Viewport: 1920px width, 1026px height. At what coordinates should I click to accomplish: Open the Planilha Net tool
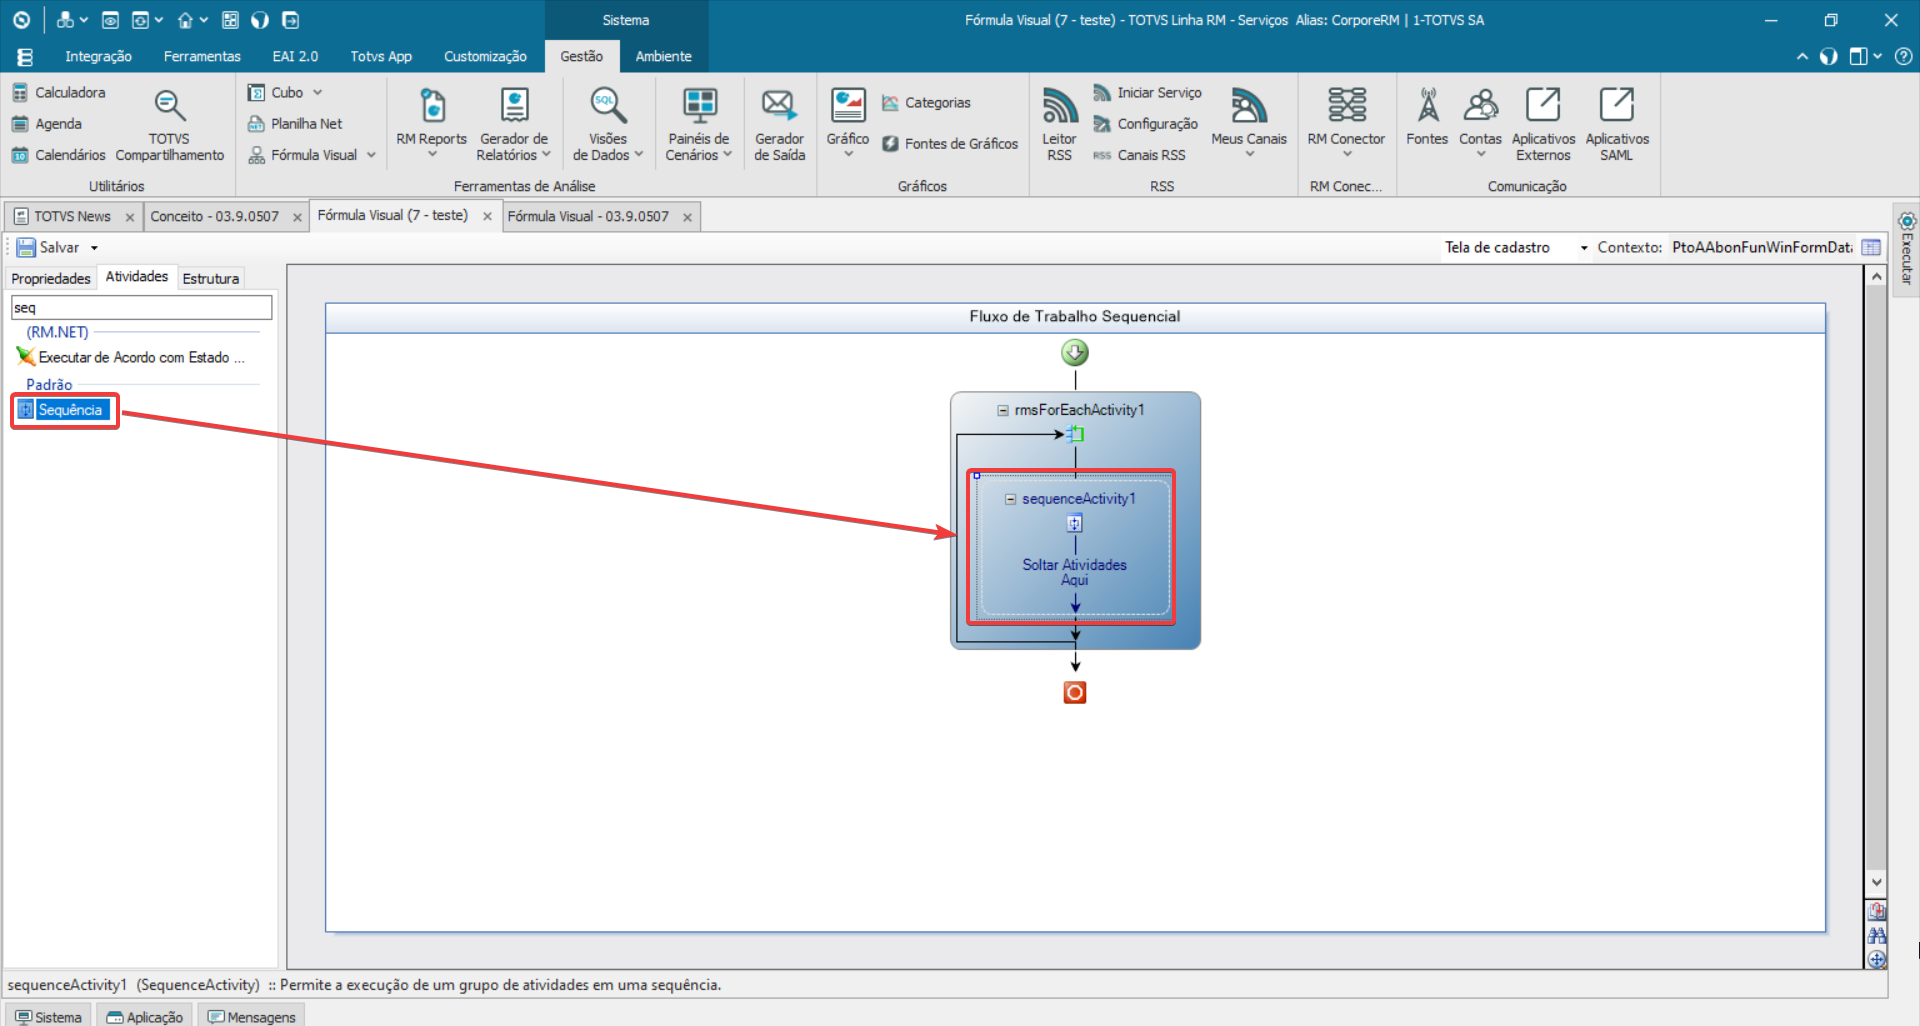(x=295, y=123)
